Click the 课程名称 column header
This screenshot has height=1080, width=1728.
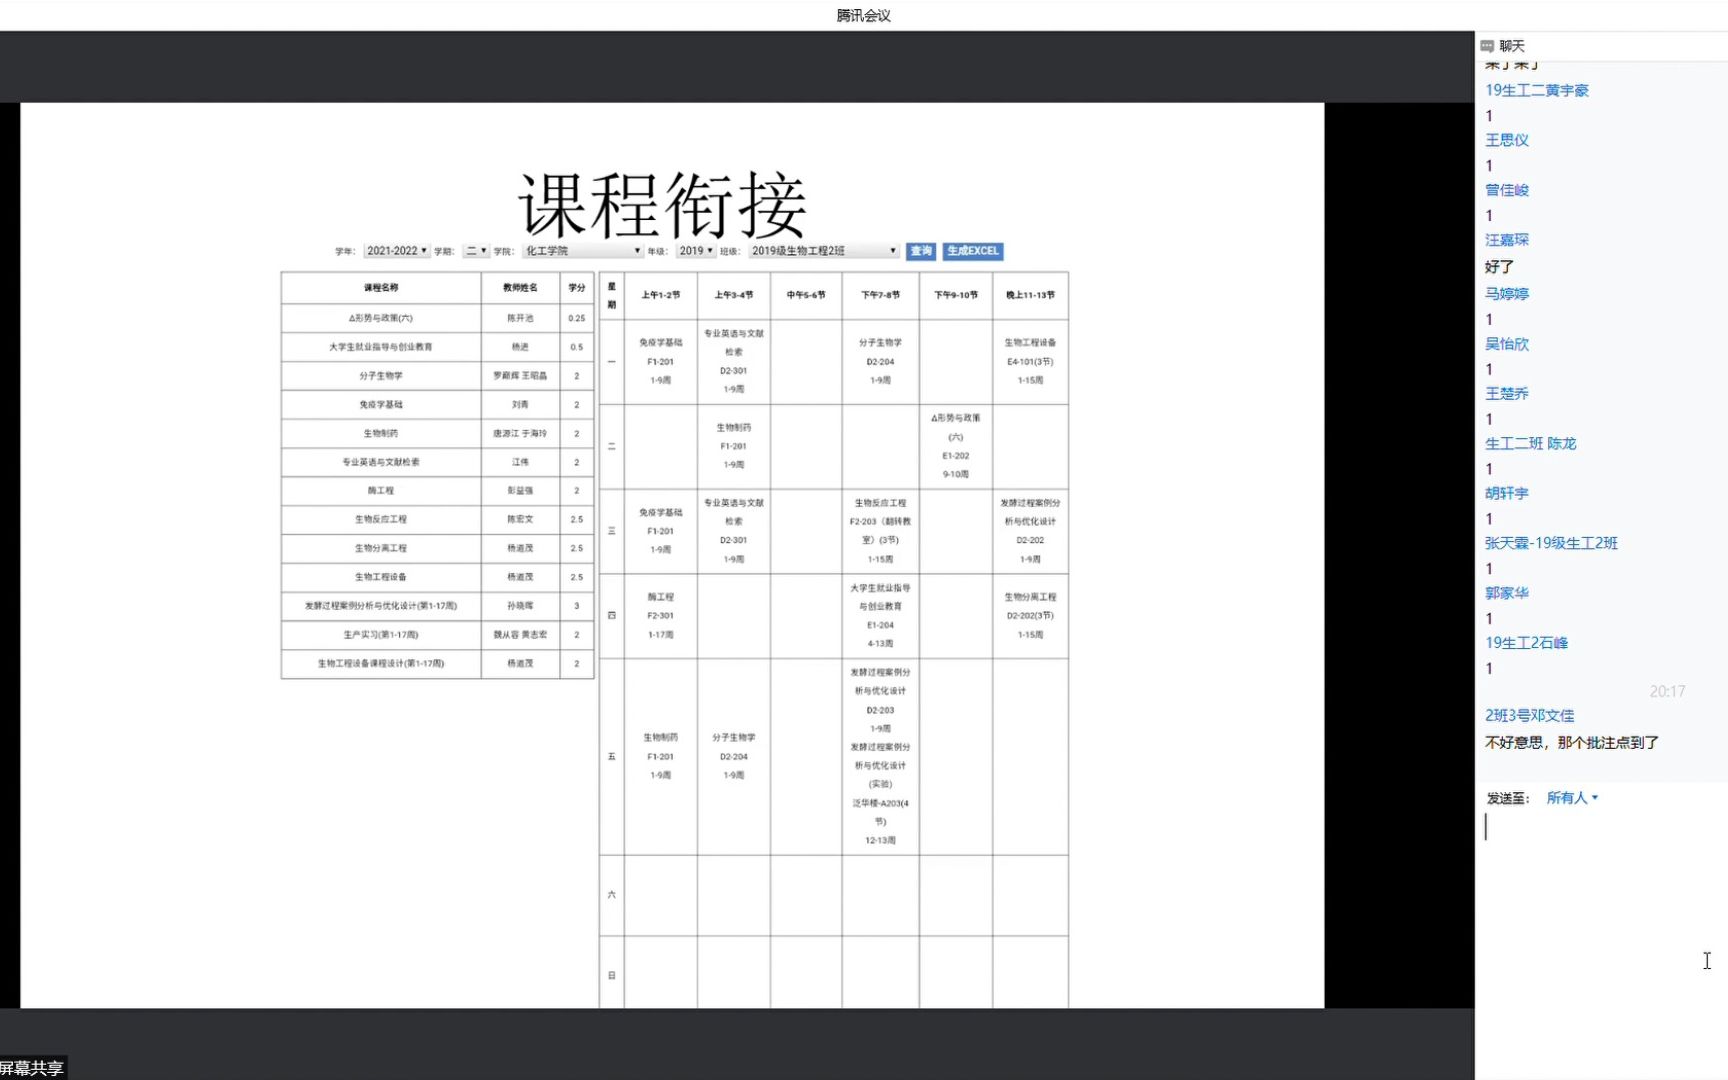click(x=381, y=288)
